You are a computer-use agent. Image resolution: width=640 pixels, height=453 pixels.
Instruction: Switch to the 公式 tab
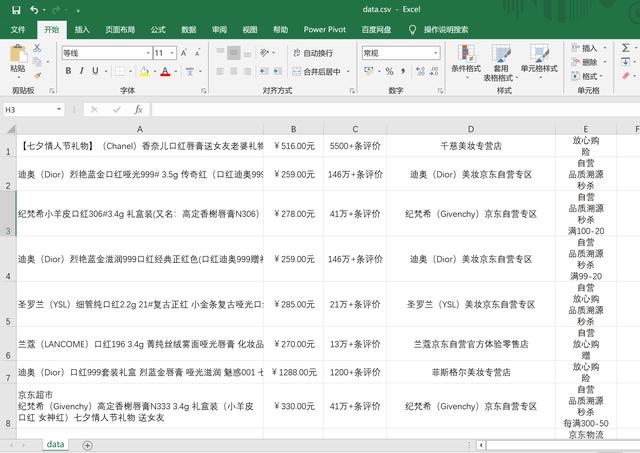click(158, 29)
